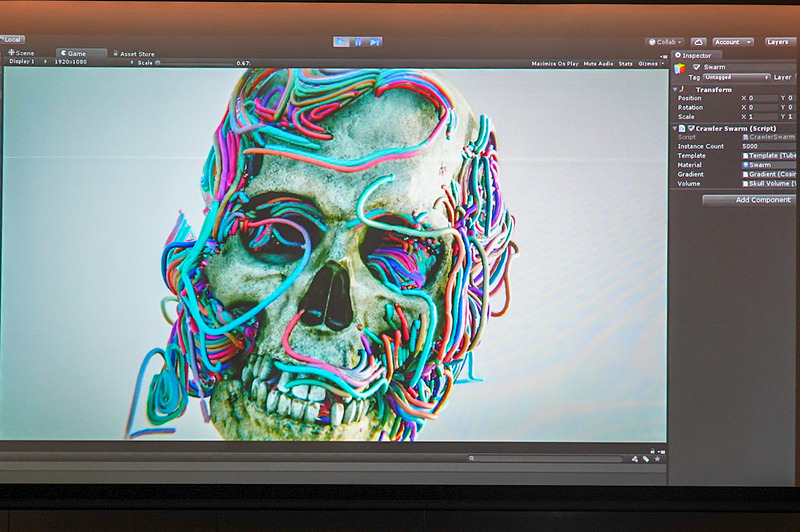
Task: Click the CrawlerSwarm Script reference field
Action: pos(769,137)
